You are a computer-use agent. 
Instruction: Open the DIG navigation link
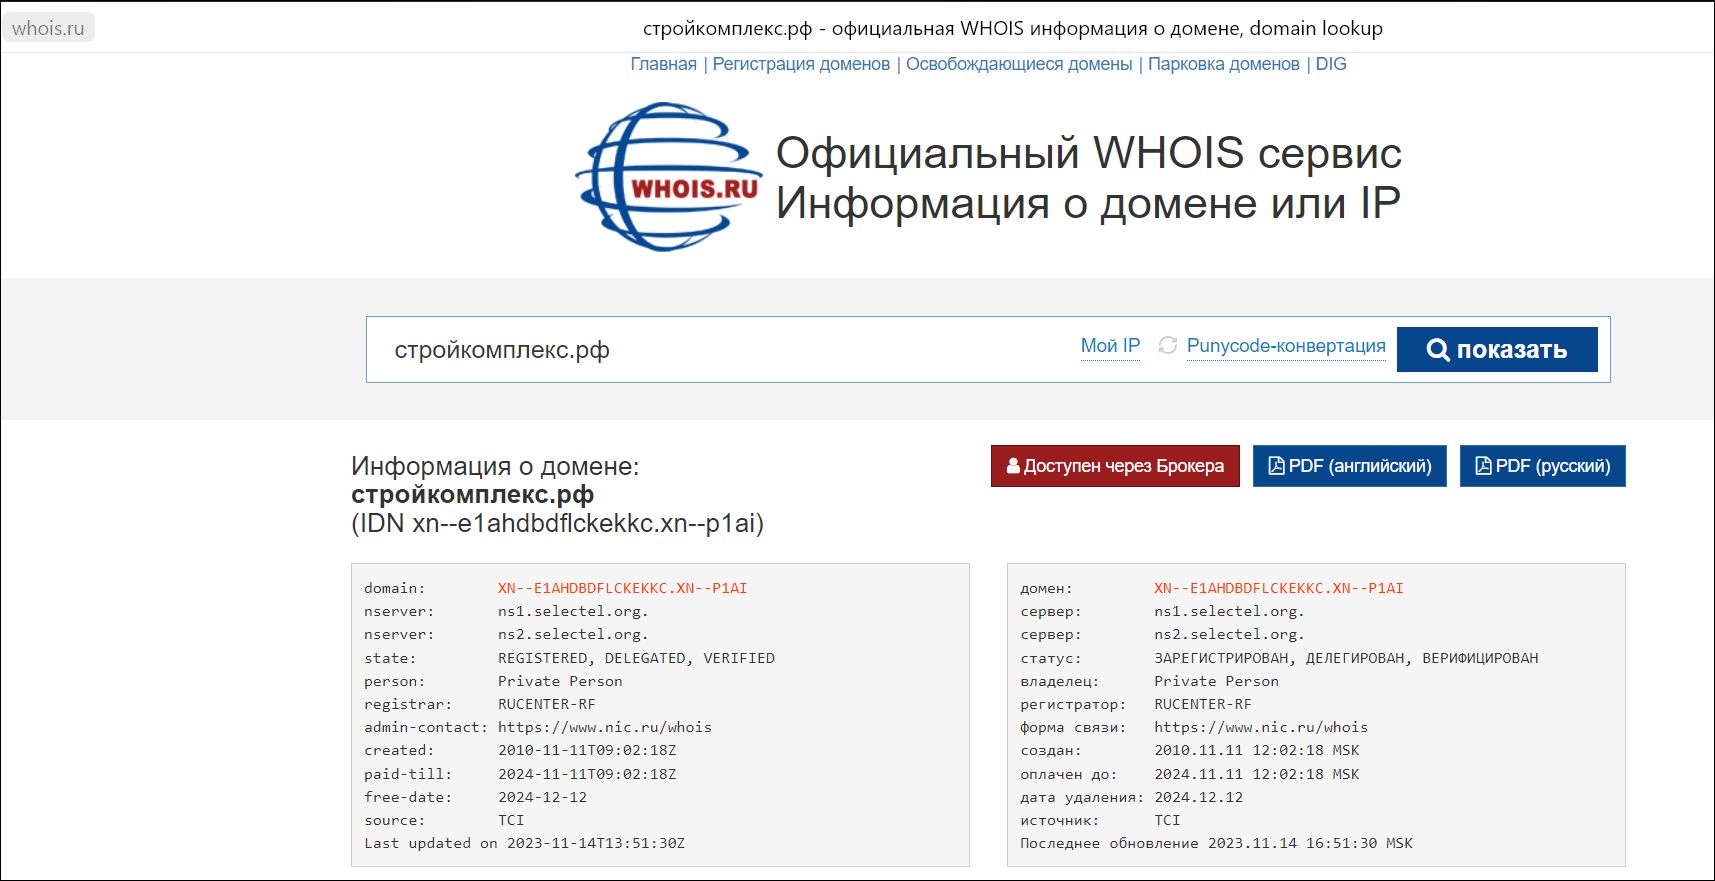(x=1331, y=64)
